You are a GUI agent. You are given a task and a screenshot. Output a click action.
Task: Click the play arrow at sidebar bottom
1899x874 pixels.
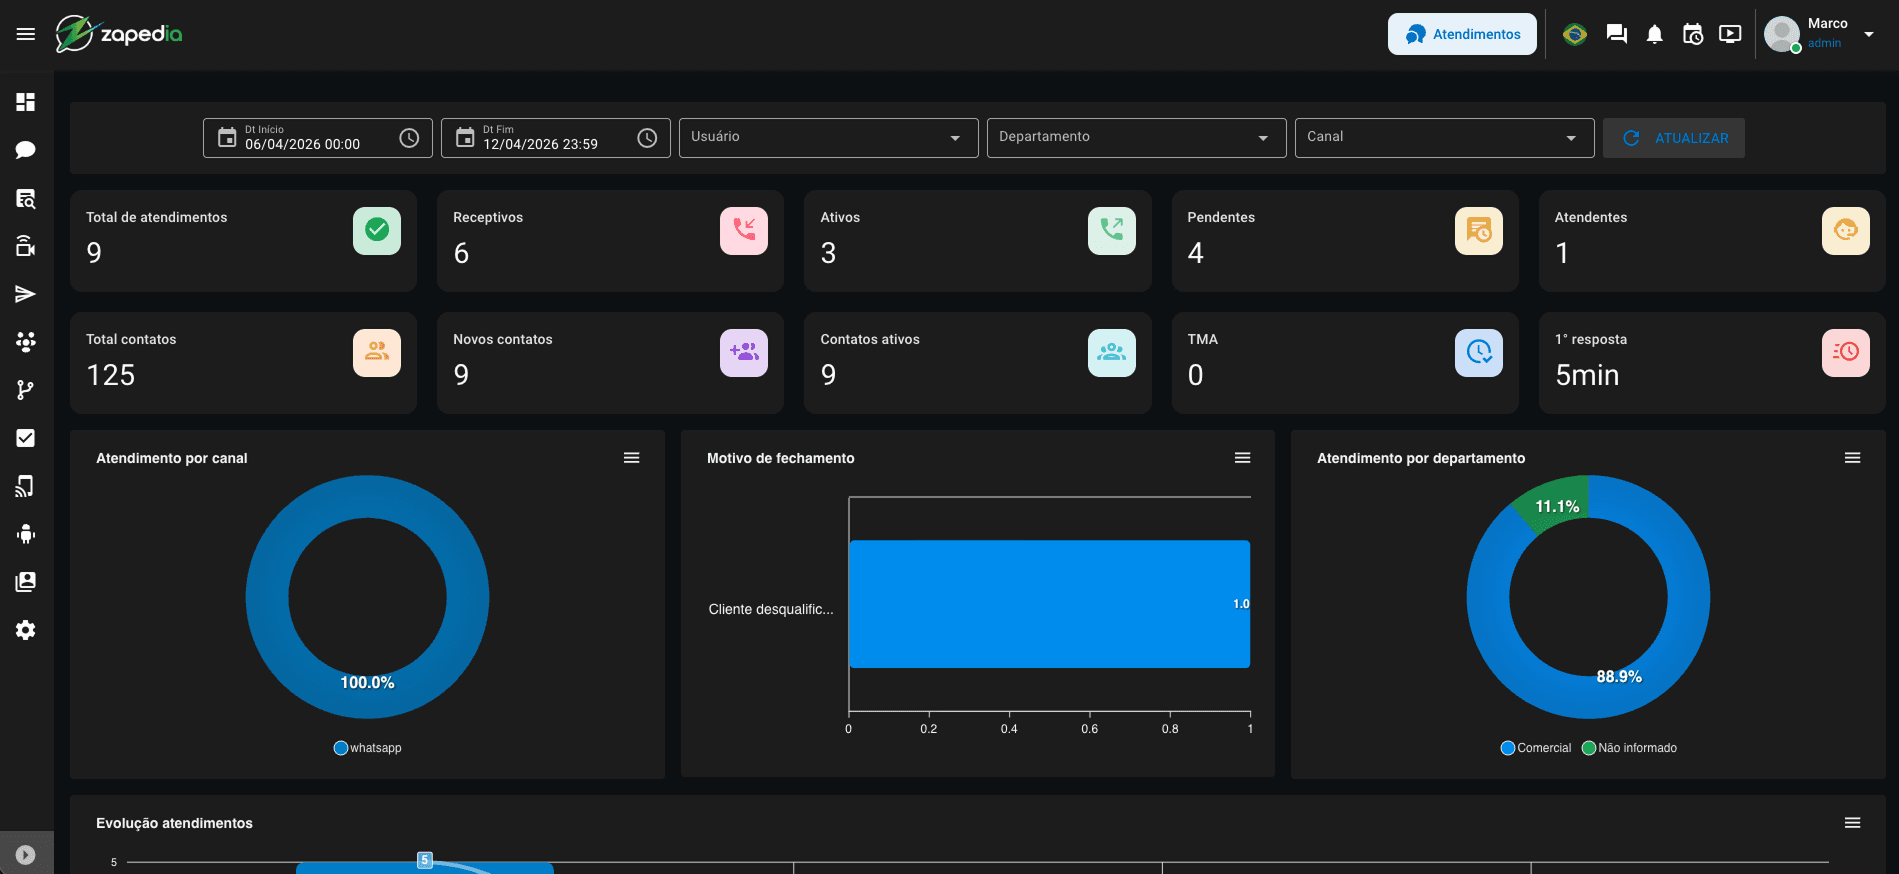tap(26, 855)
